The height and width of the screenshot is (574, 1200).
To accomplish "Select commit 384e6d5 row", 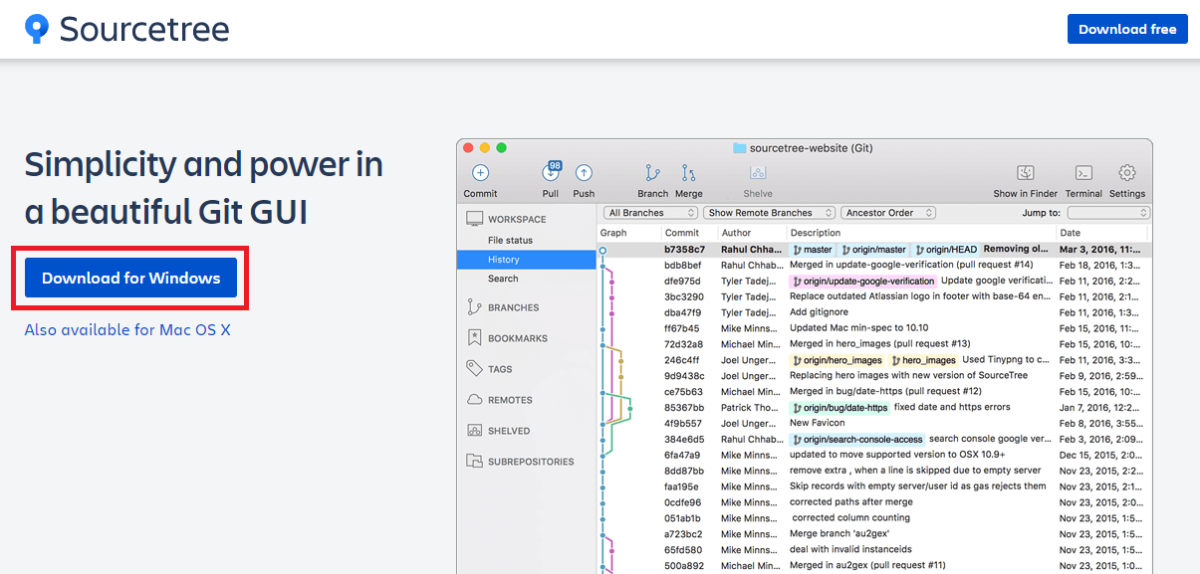I will (874, 439).
